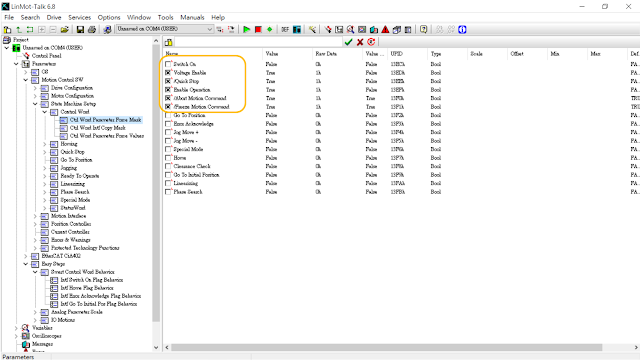This screenshot has height=360, width=640.
Task: Click the first icon in the main toolbar
Action: click(x=7, y=29)
